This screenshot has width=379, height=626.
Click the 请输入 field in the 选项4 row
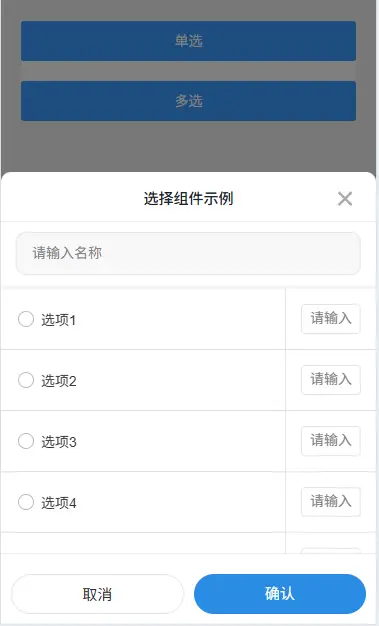pyautogui.click(x=331, y=501)
